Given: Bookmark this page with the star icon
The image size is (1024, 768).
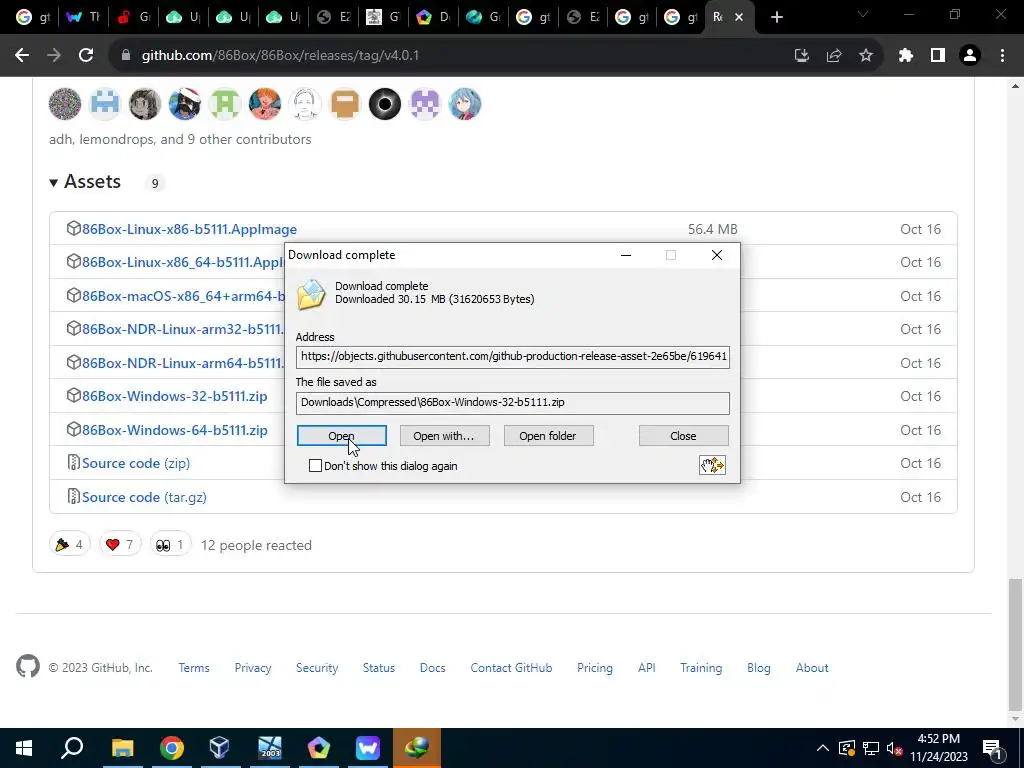Looking at the screenshot, I should [865, 56].
